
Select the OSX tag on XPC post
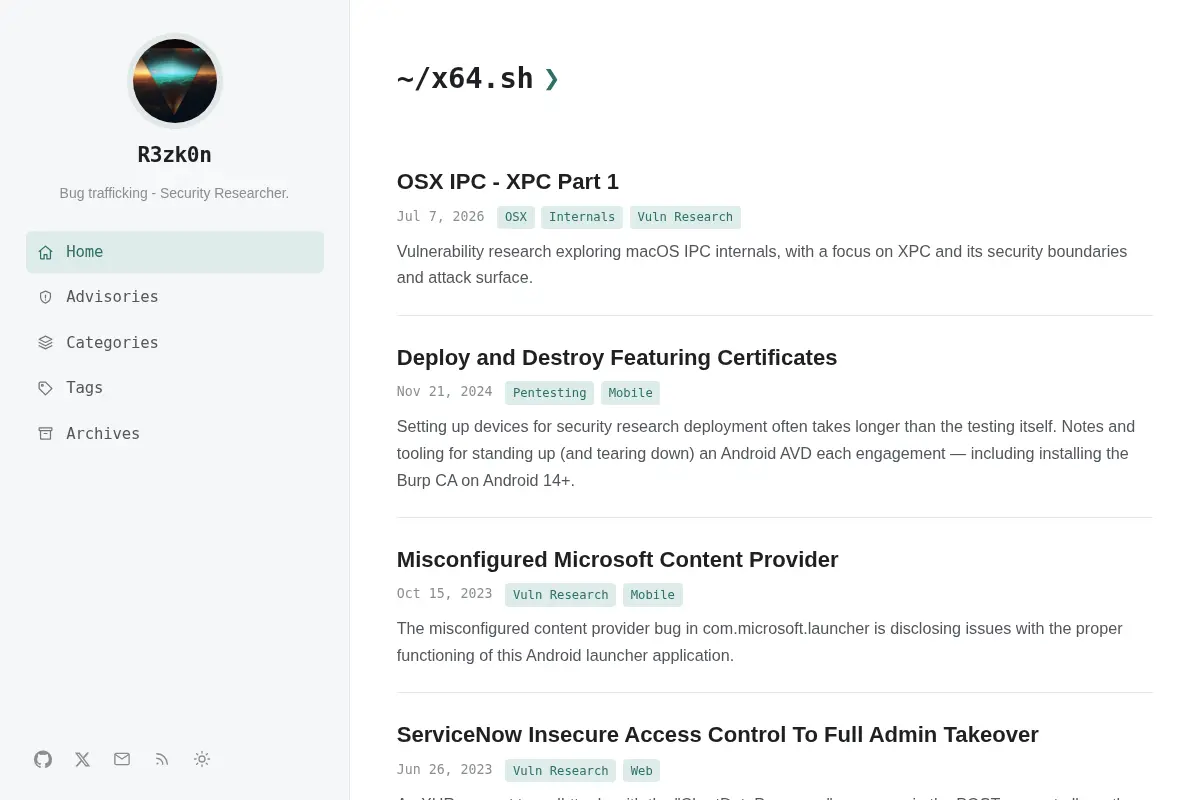pos(516,217)
